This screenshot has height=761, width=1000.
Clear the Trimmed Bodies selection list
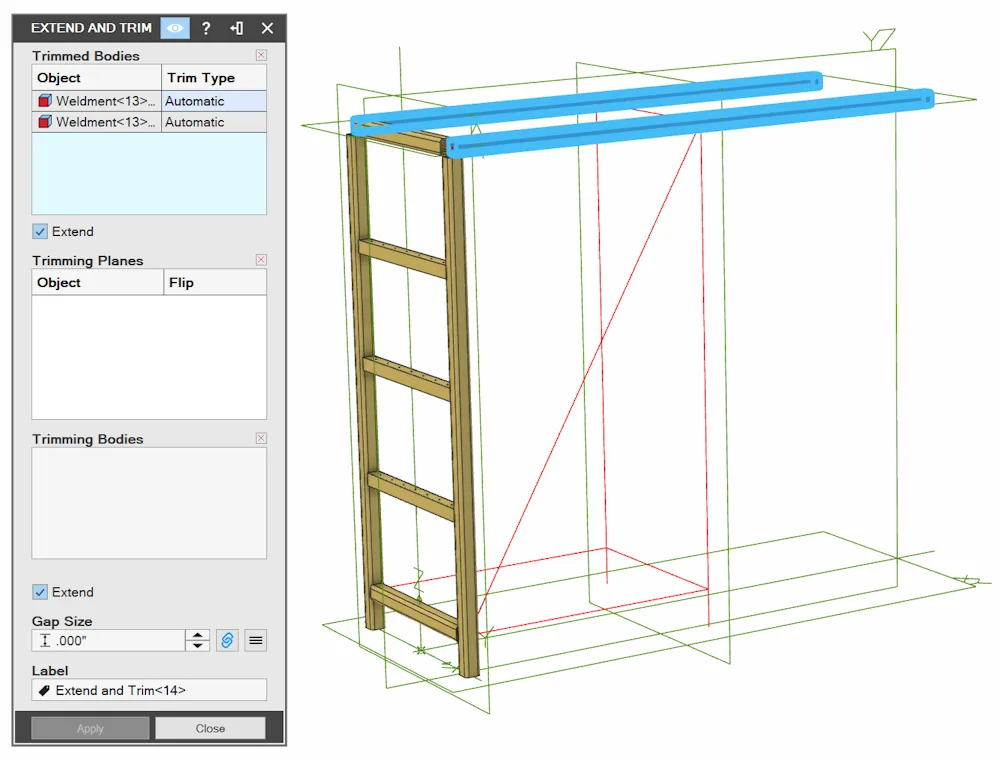(x=261, y=55)
